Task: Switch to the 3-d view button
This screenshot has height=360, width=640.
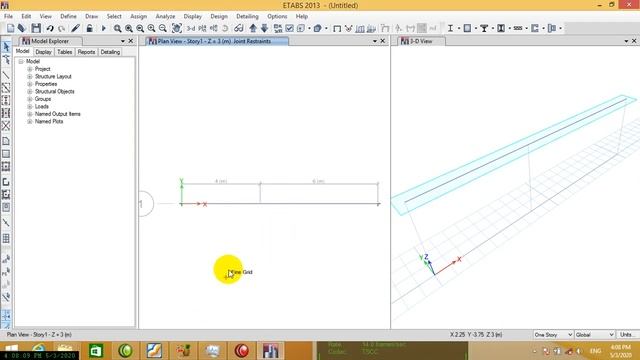Action: pyautogui.click(x=191, y=28)
